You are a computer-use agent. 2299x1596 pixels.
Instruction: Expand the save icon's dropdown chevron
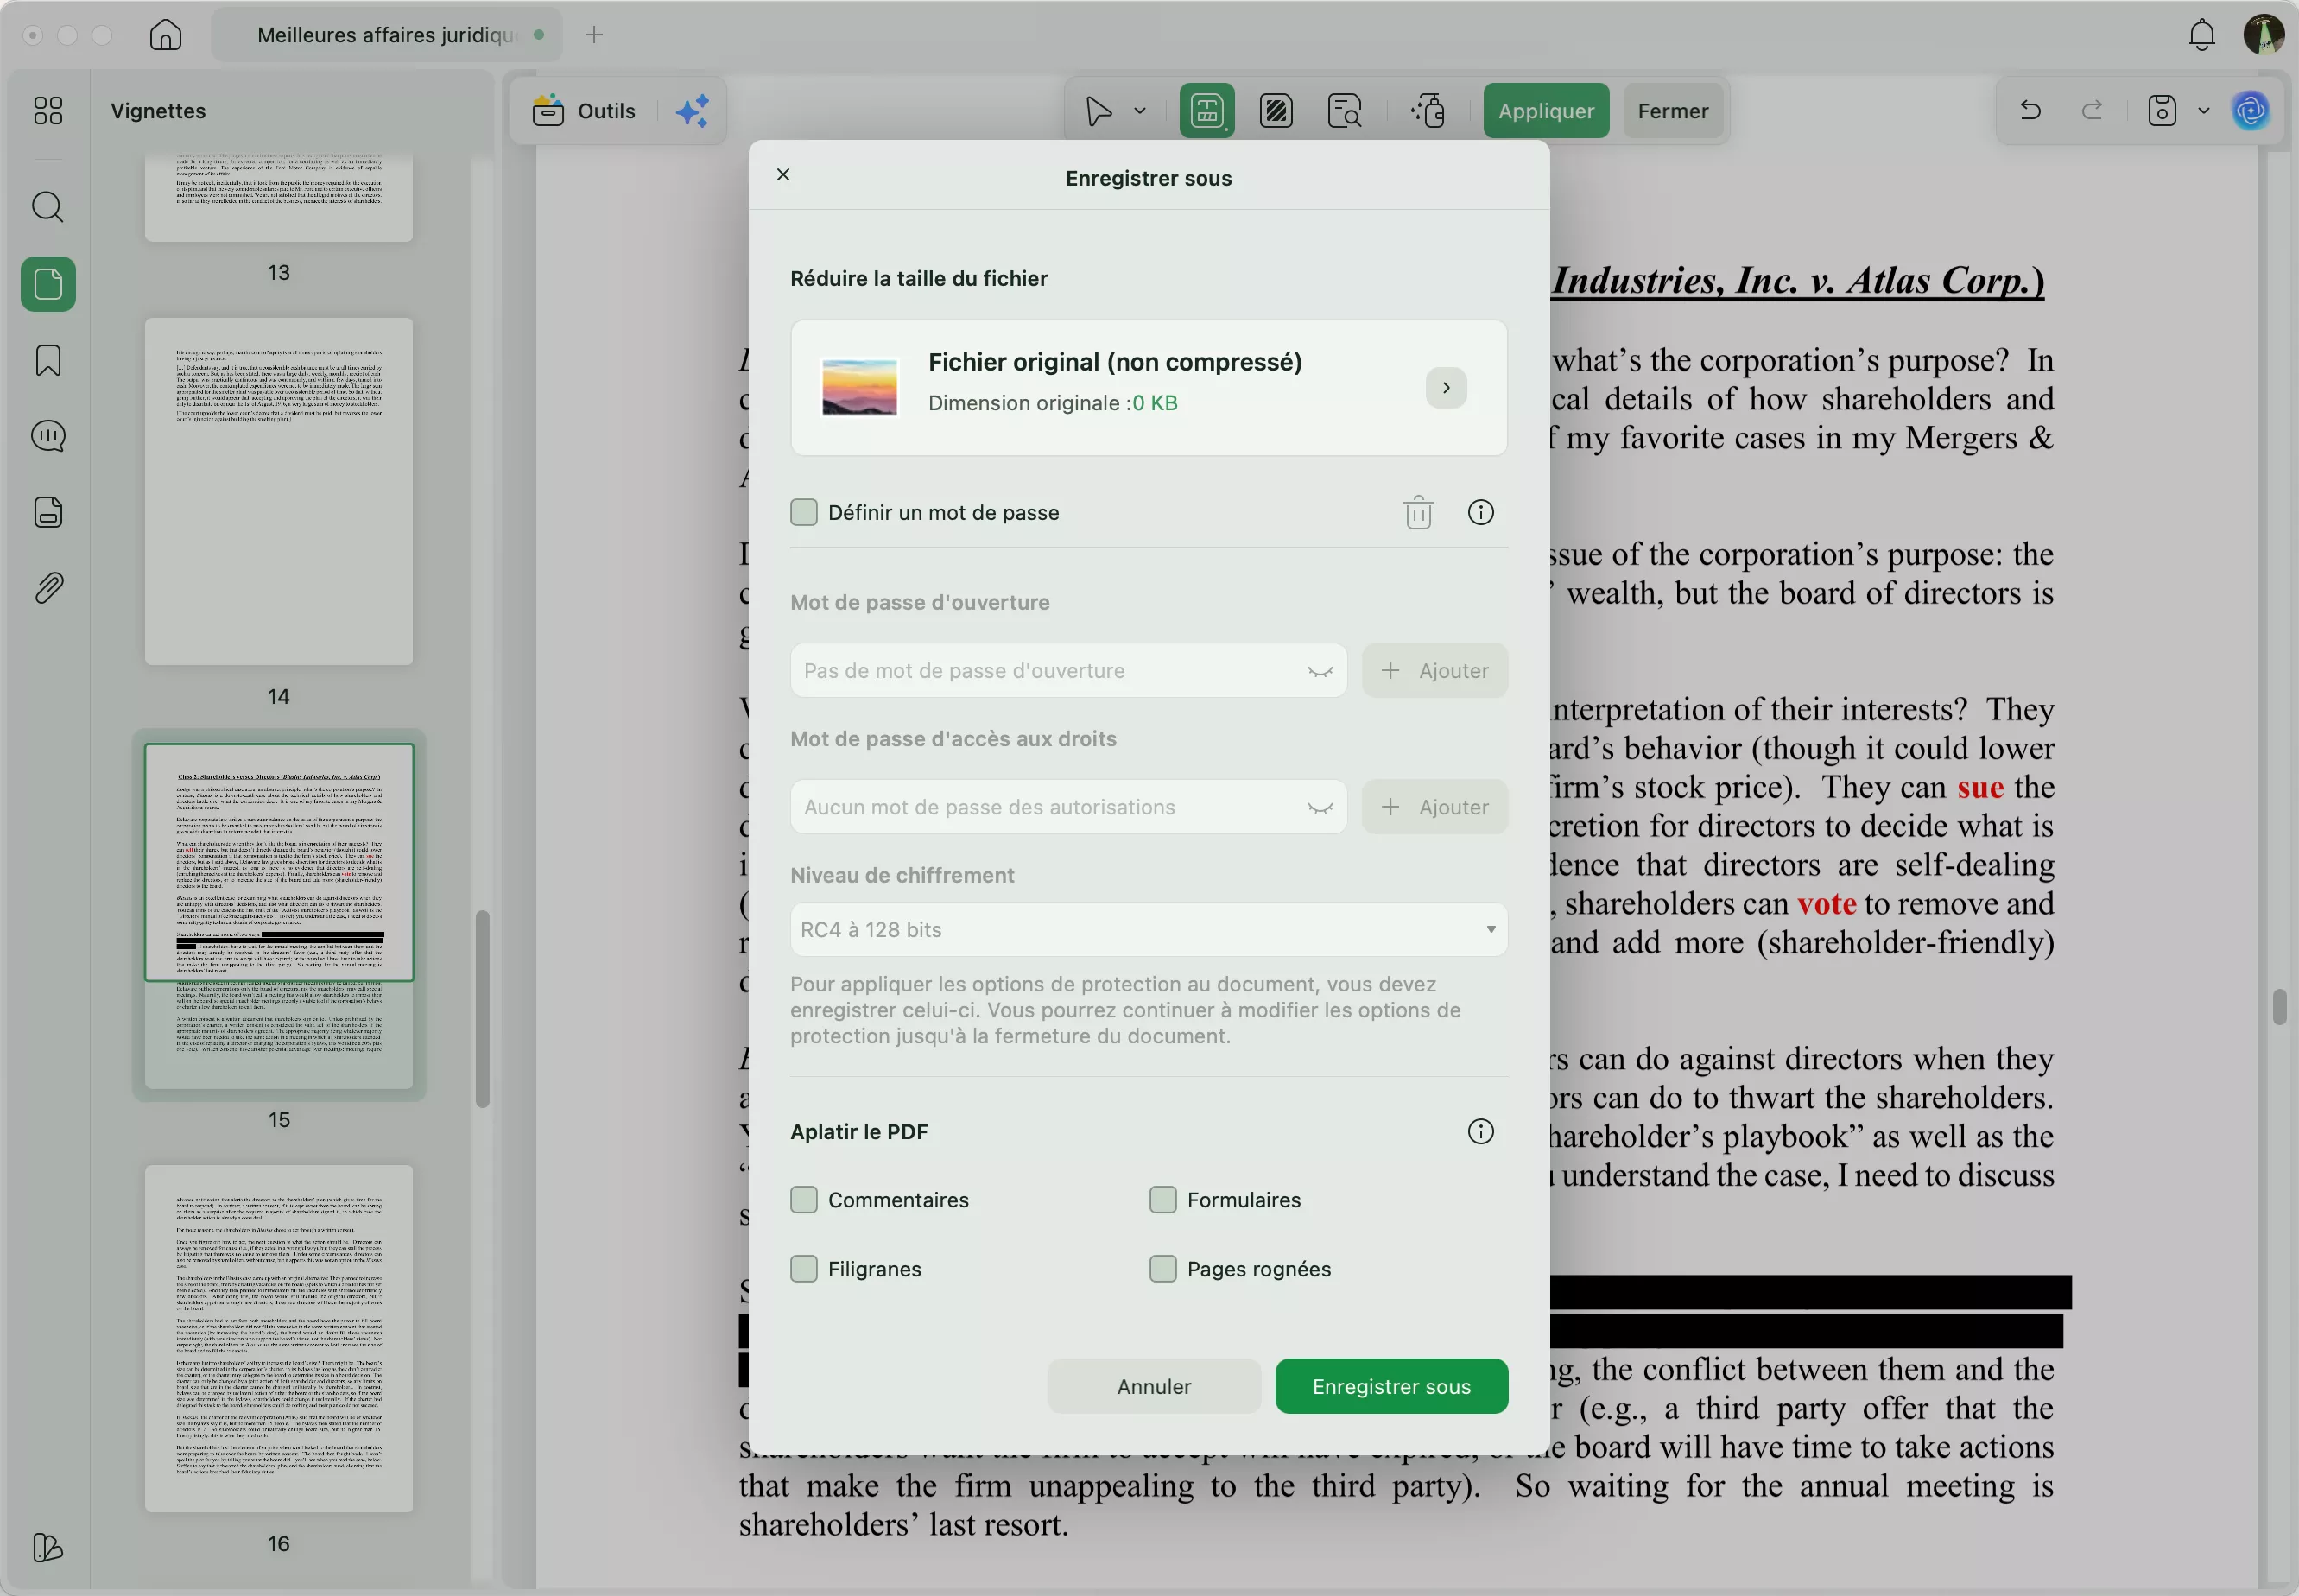point(2204,111)
